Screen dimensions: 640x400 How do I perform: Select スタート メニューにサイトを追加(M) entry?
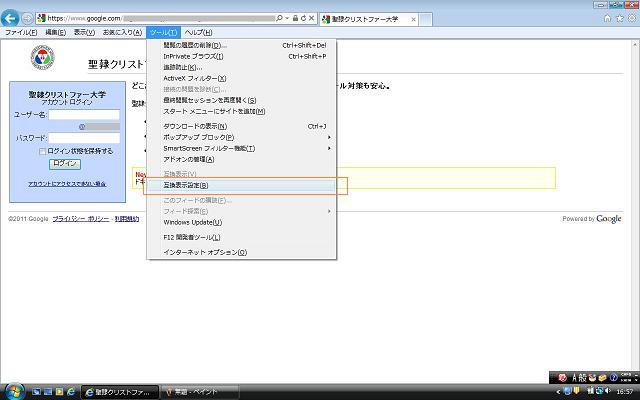pos(242,111)
